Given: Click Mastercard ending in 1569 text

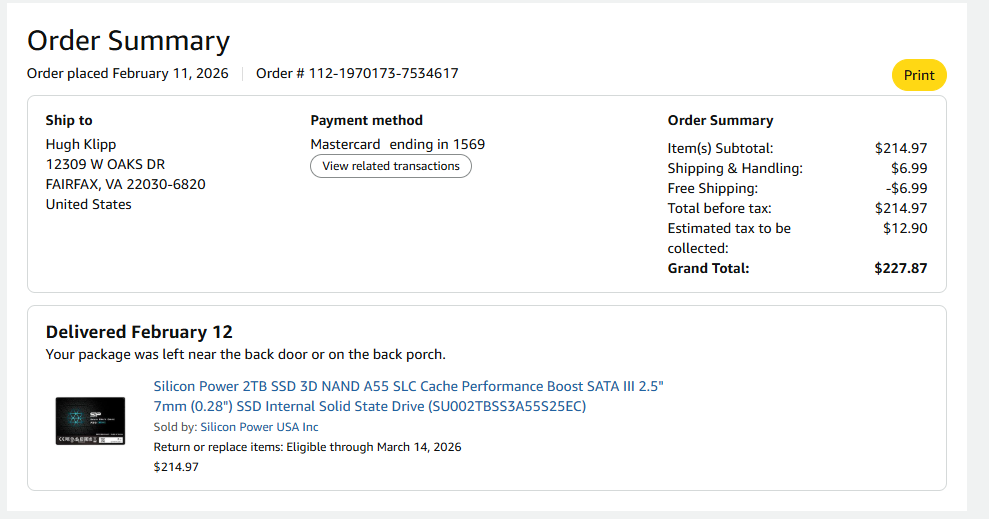Looking at the screenshot, I should click(397, 144).
